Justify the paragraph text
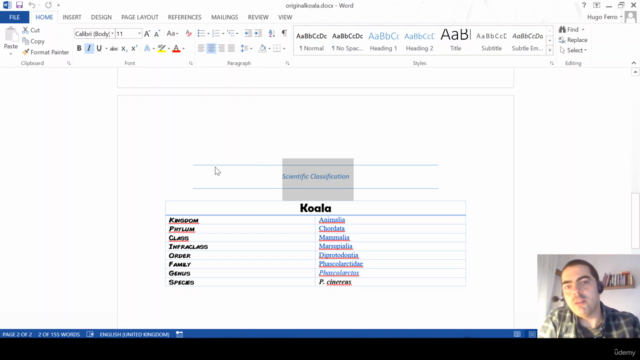The height and width of the screenshot is (360, 640). [x=231, y=49]
